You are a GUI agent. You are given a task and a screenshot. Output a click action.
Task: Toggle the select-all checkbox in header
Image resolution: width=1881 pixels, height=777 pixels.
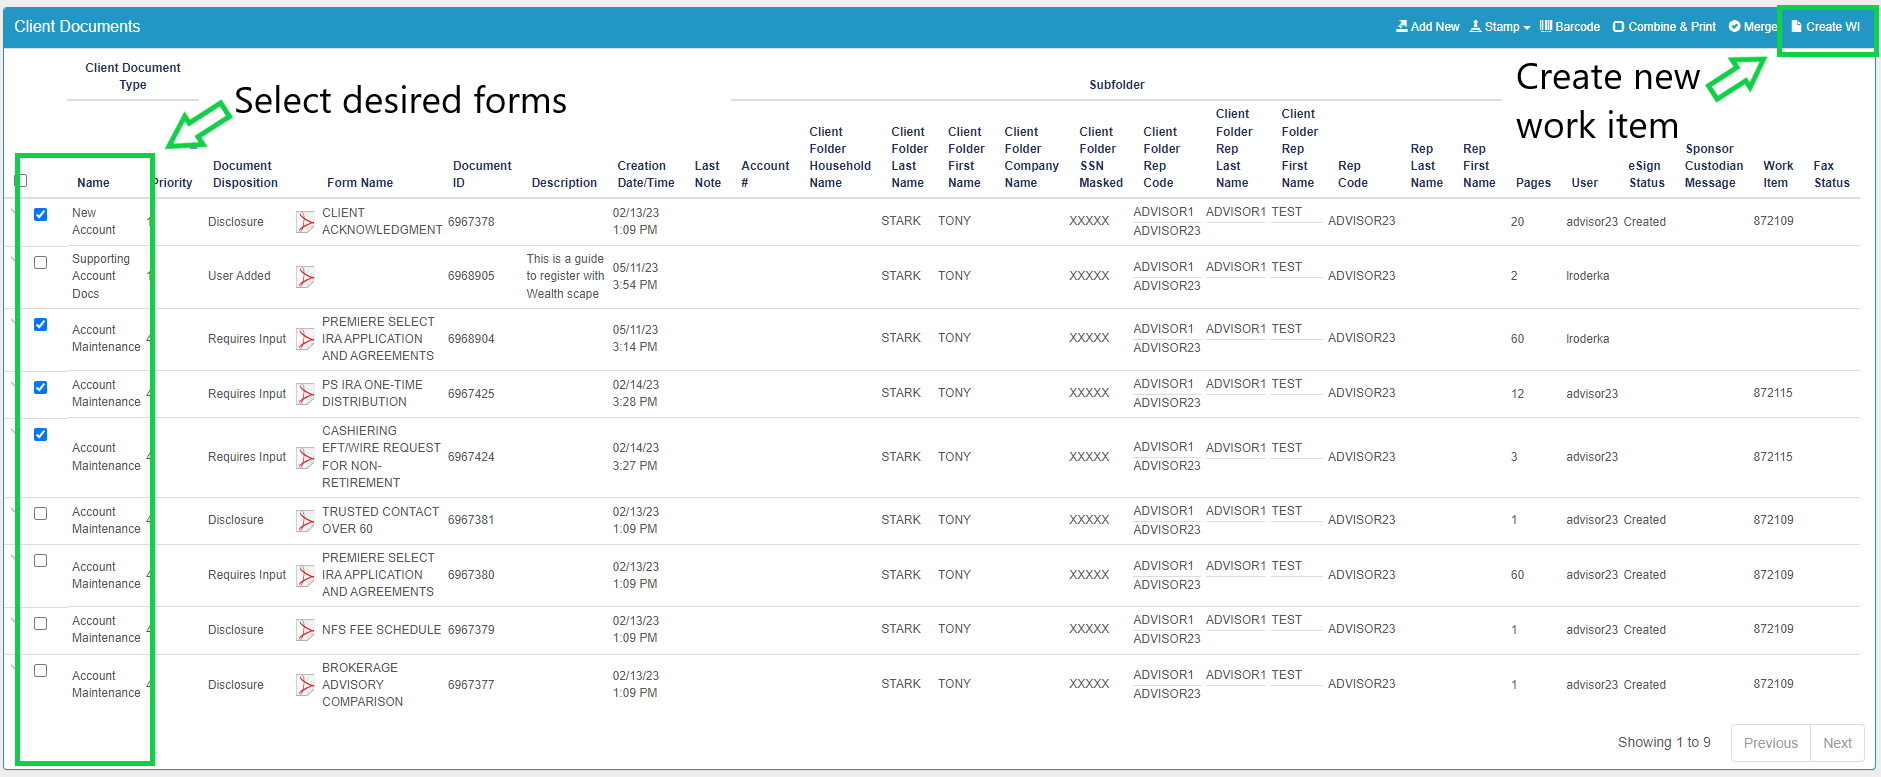point(21,181)
